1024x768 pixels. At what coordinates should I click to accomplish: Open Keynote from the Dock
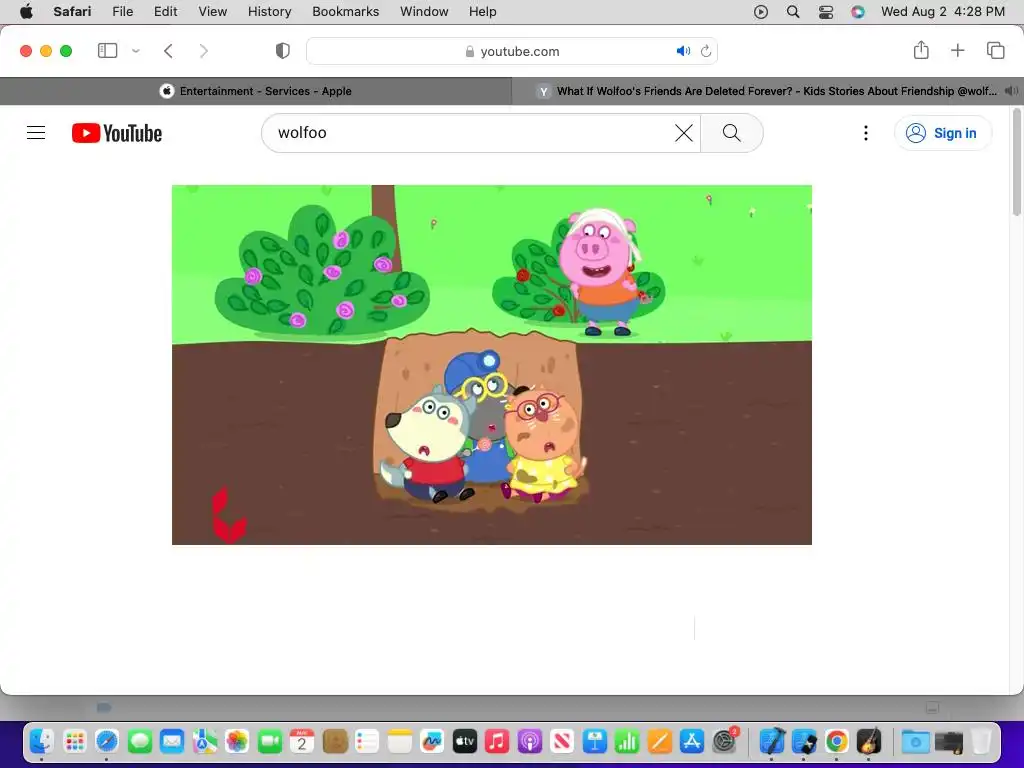(x=594, y=741)
